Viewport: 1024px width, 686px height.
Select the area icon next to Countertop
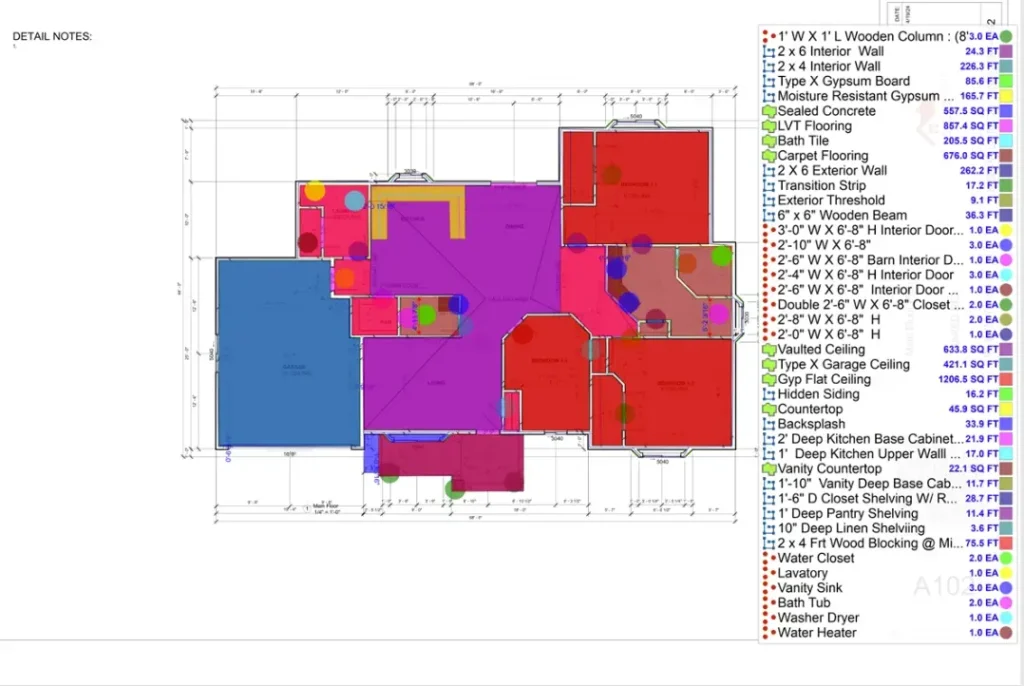click(769, 409)
